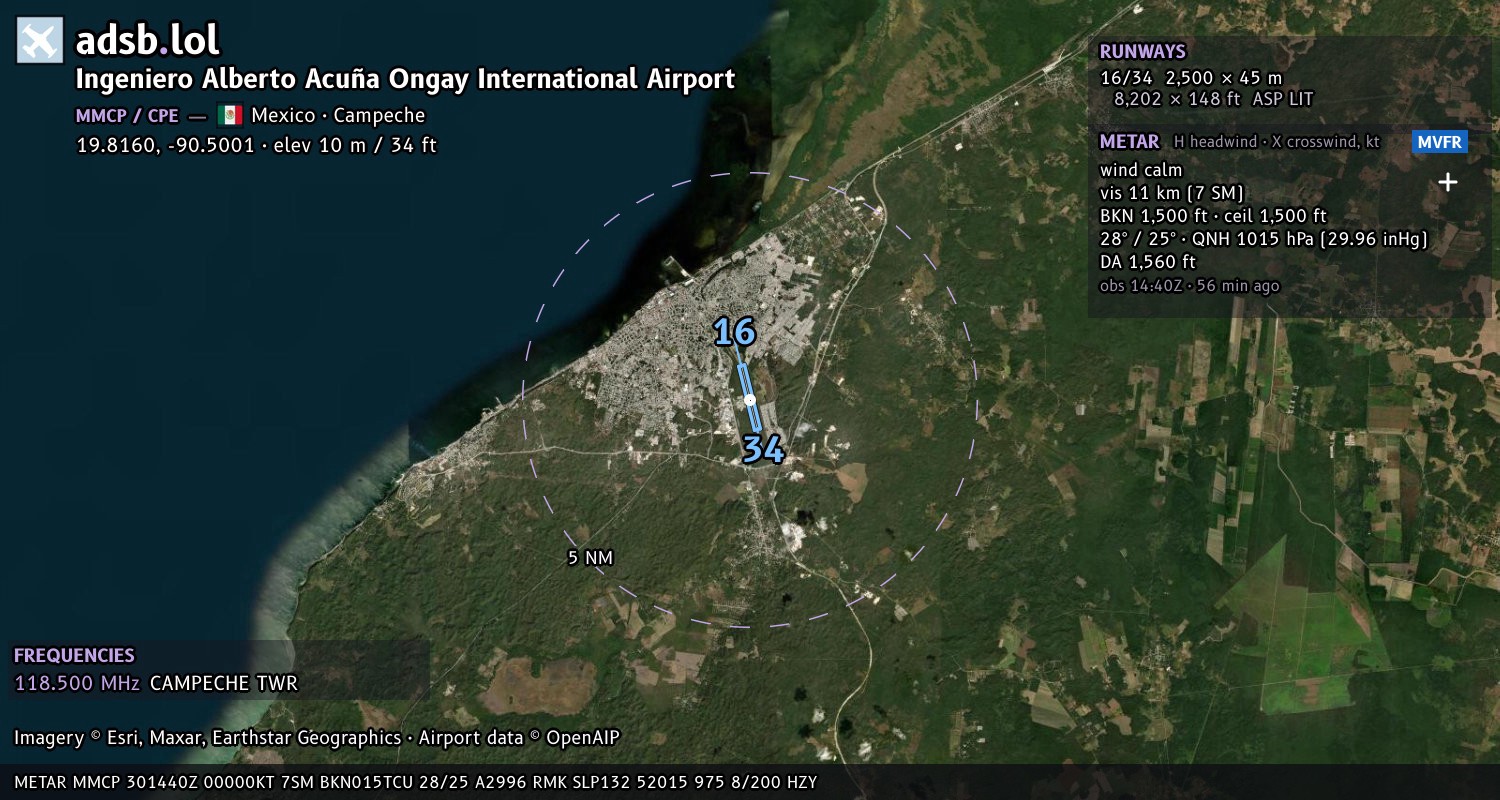The width and height of the screenshot is (1500, 800).
Task: Click the 5 NM range ring label
Action: [x=590, y=558]
